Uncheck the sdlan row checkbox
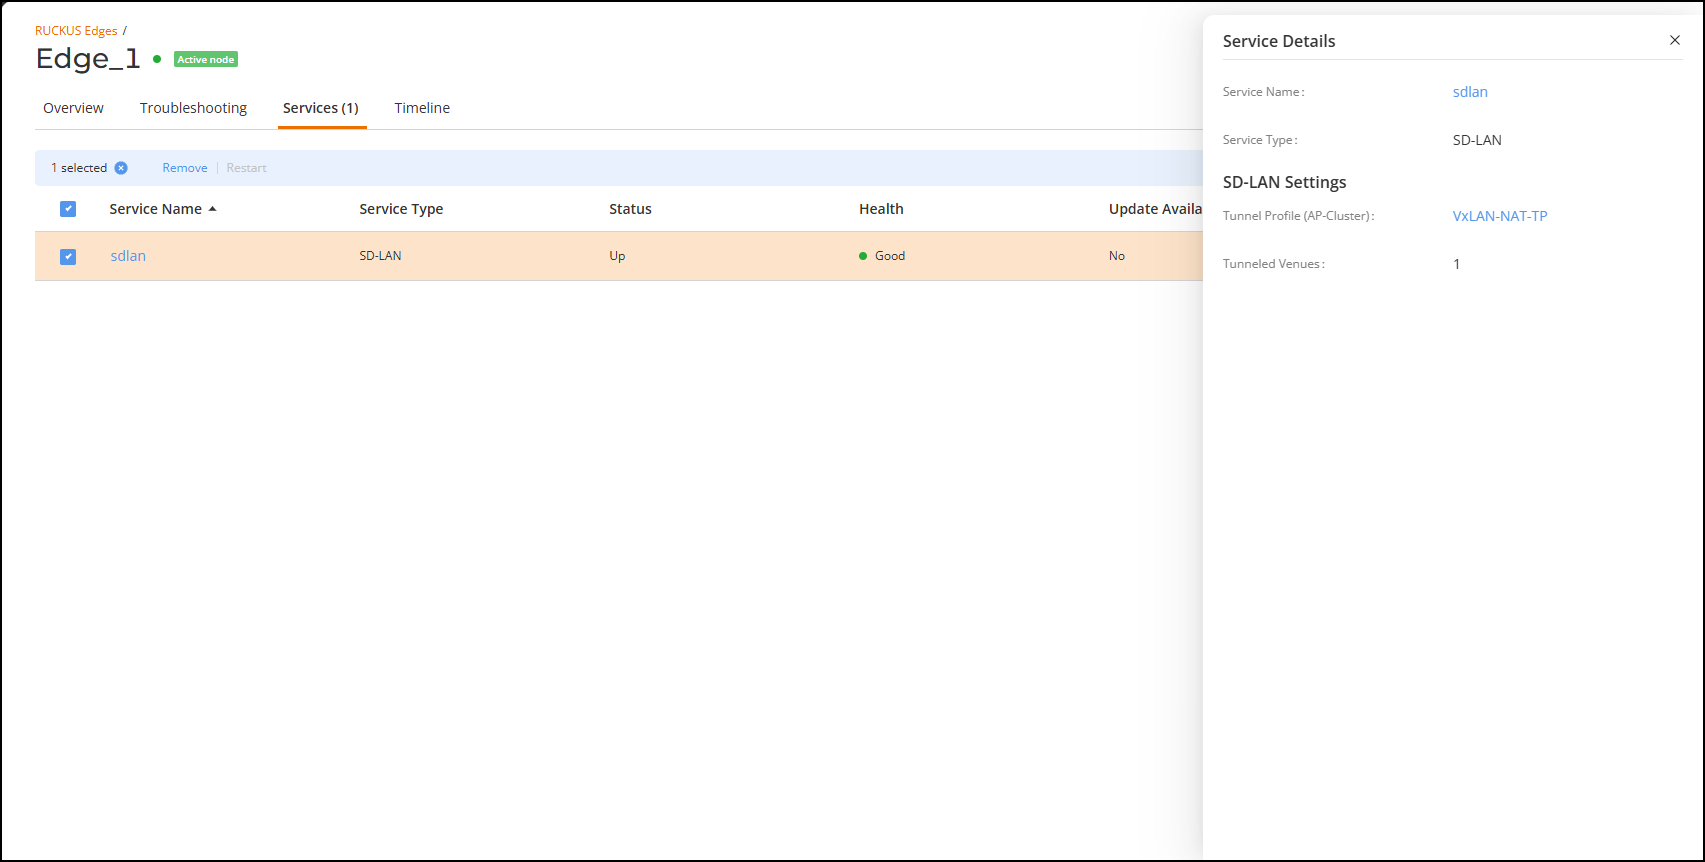 pos(68,256)
